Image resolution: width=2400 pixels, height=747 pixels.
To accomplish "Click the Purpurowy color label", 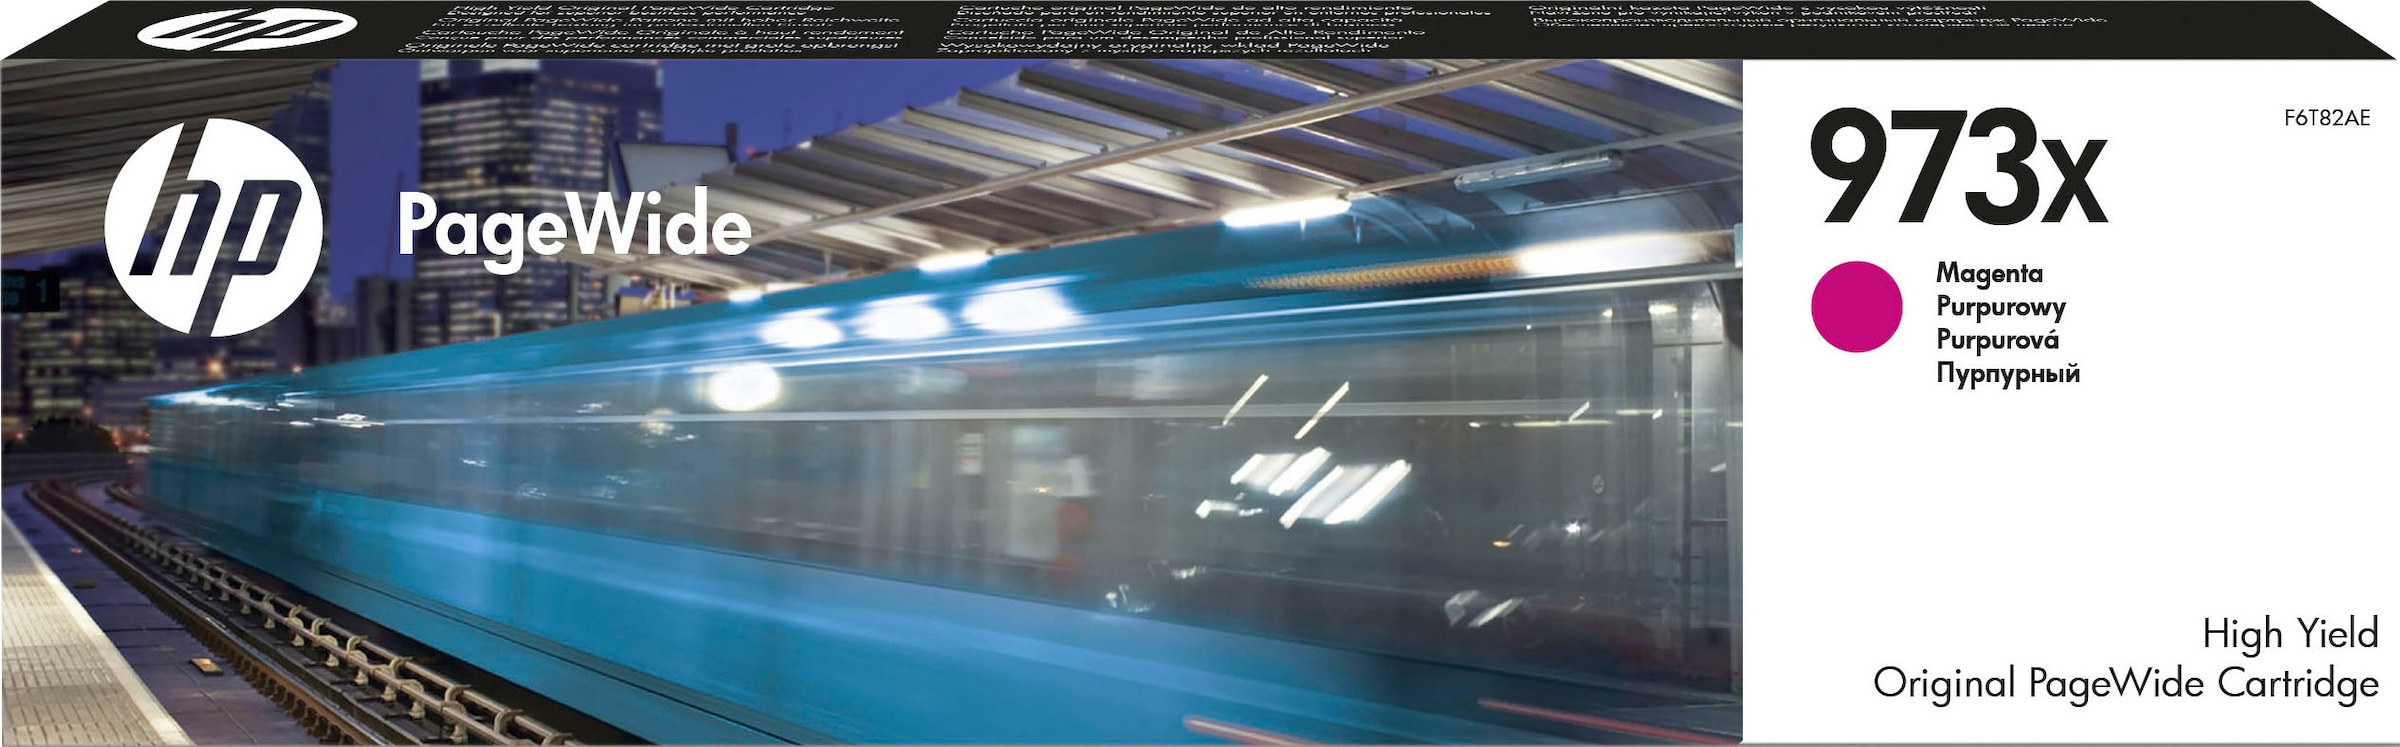I will 2000,307.
